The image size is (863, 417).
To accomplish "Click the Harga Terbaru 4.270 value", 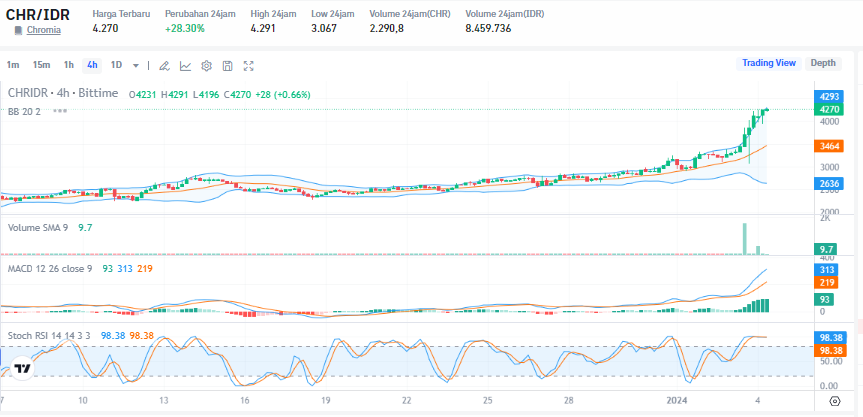I will click(x=105, y=29).
